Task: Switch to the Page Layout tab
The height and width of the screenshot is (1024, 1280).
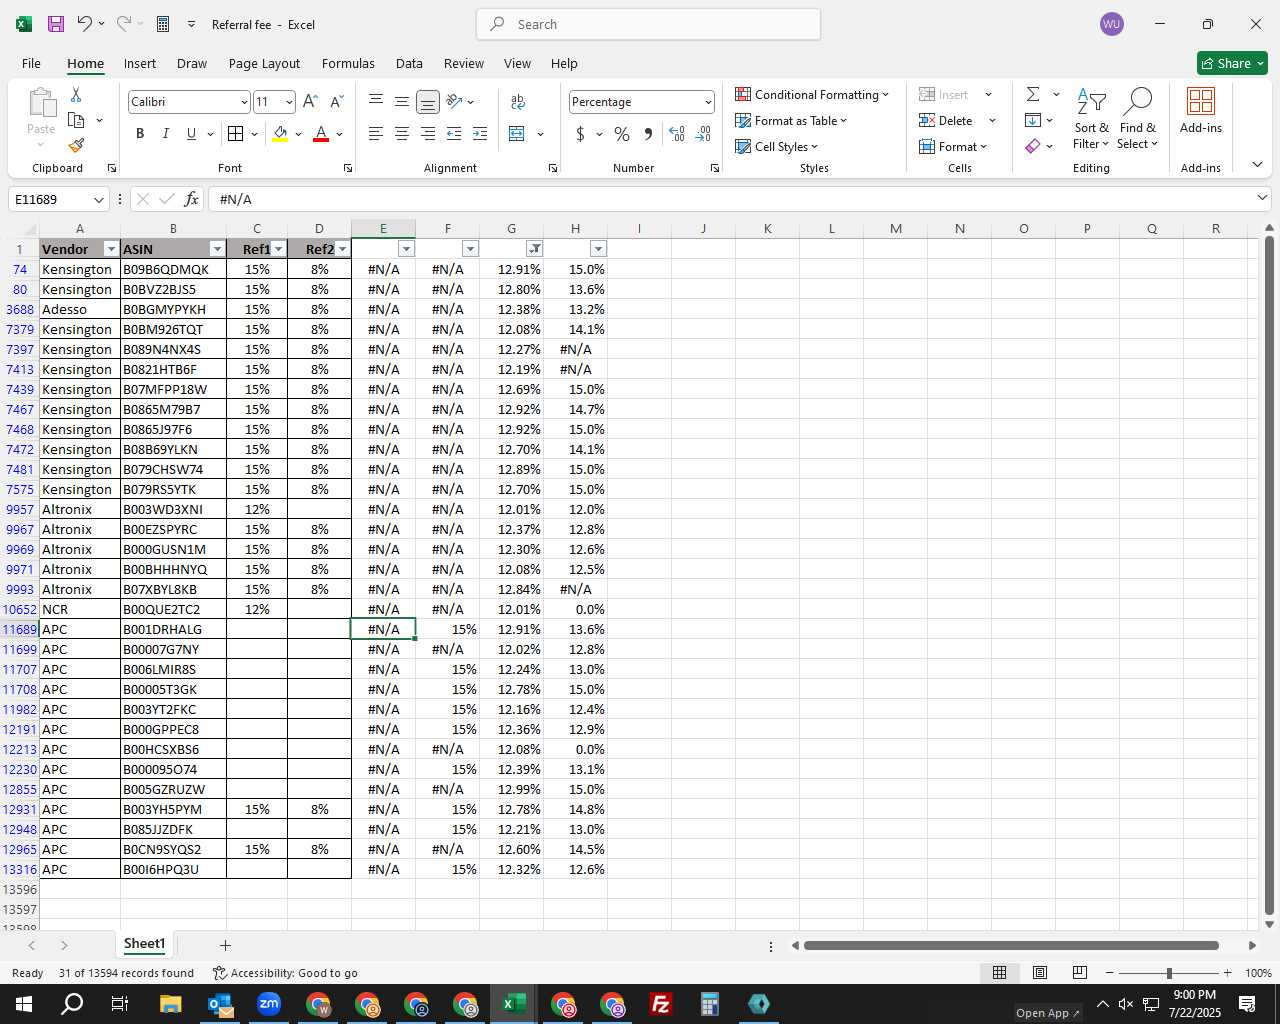Action: 264,63
